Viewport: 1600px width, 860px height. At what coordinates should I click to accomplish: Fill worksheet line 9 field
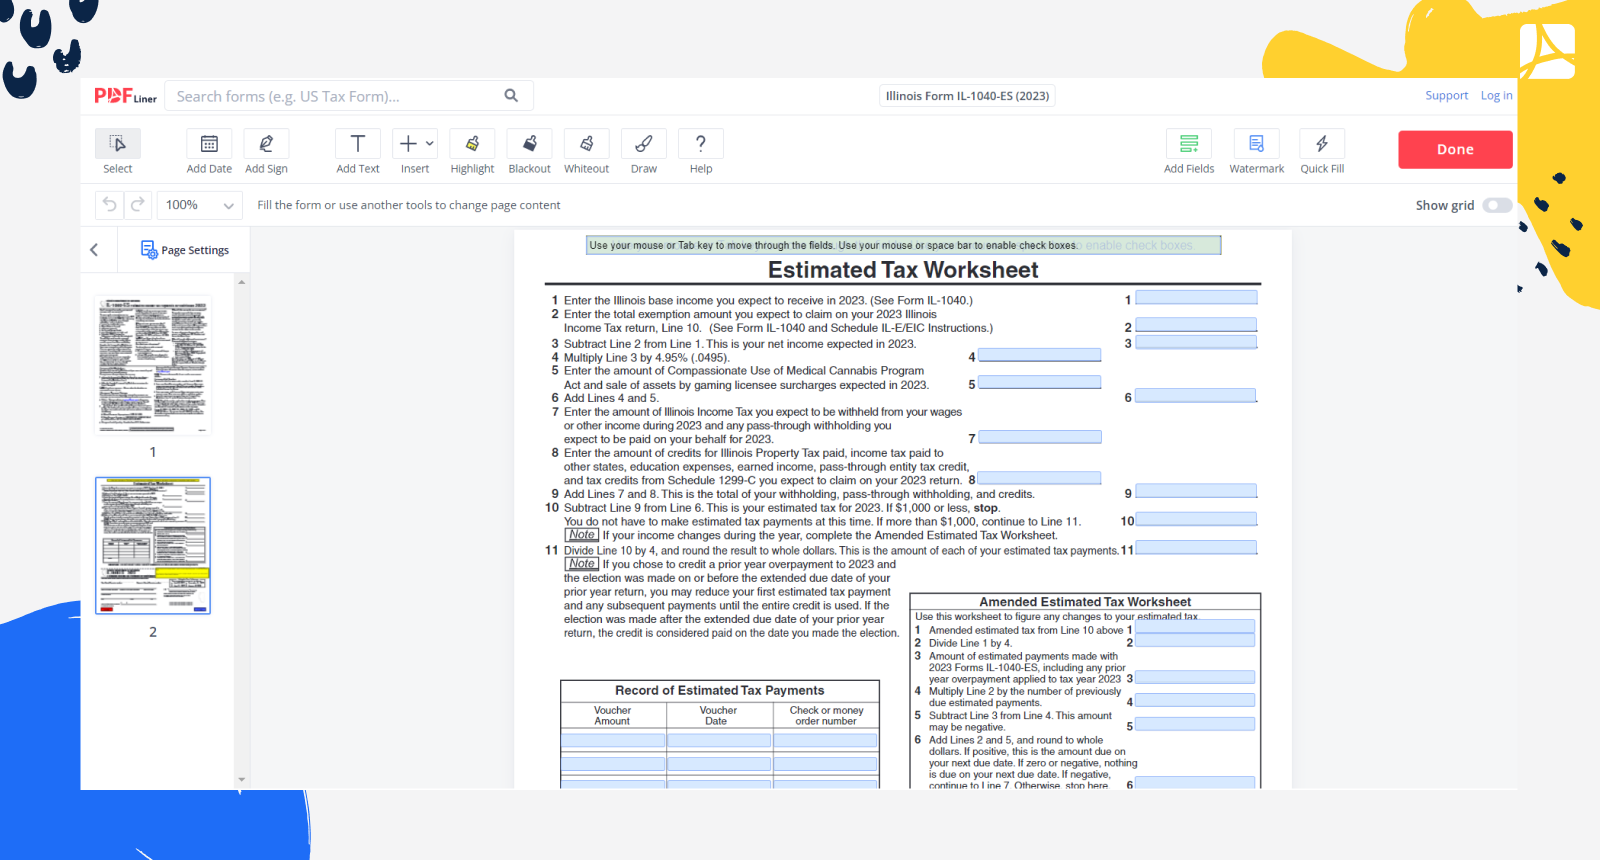(1196, 491)
